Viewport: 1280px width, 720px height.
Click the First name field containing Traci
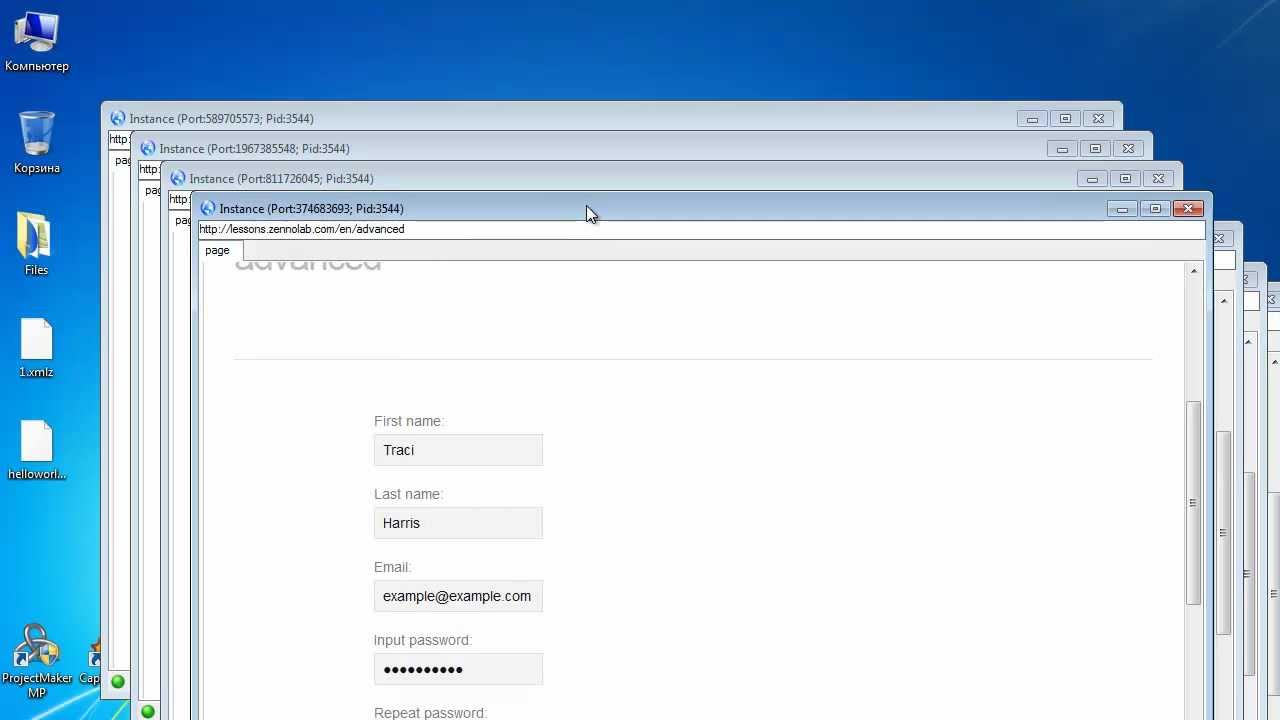[x=458, y=450]
